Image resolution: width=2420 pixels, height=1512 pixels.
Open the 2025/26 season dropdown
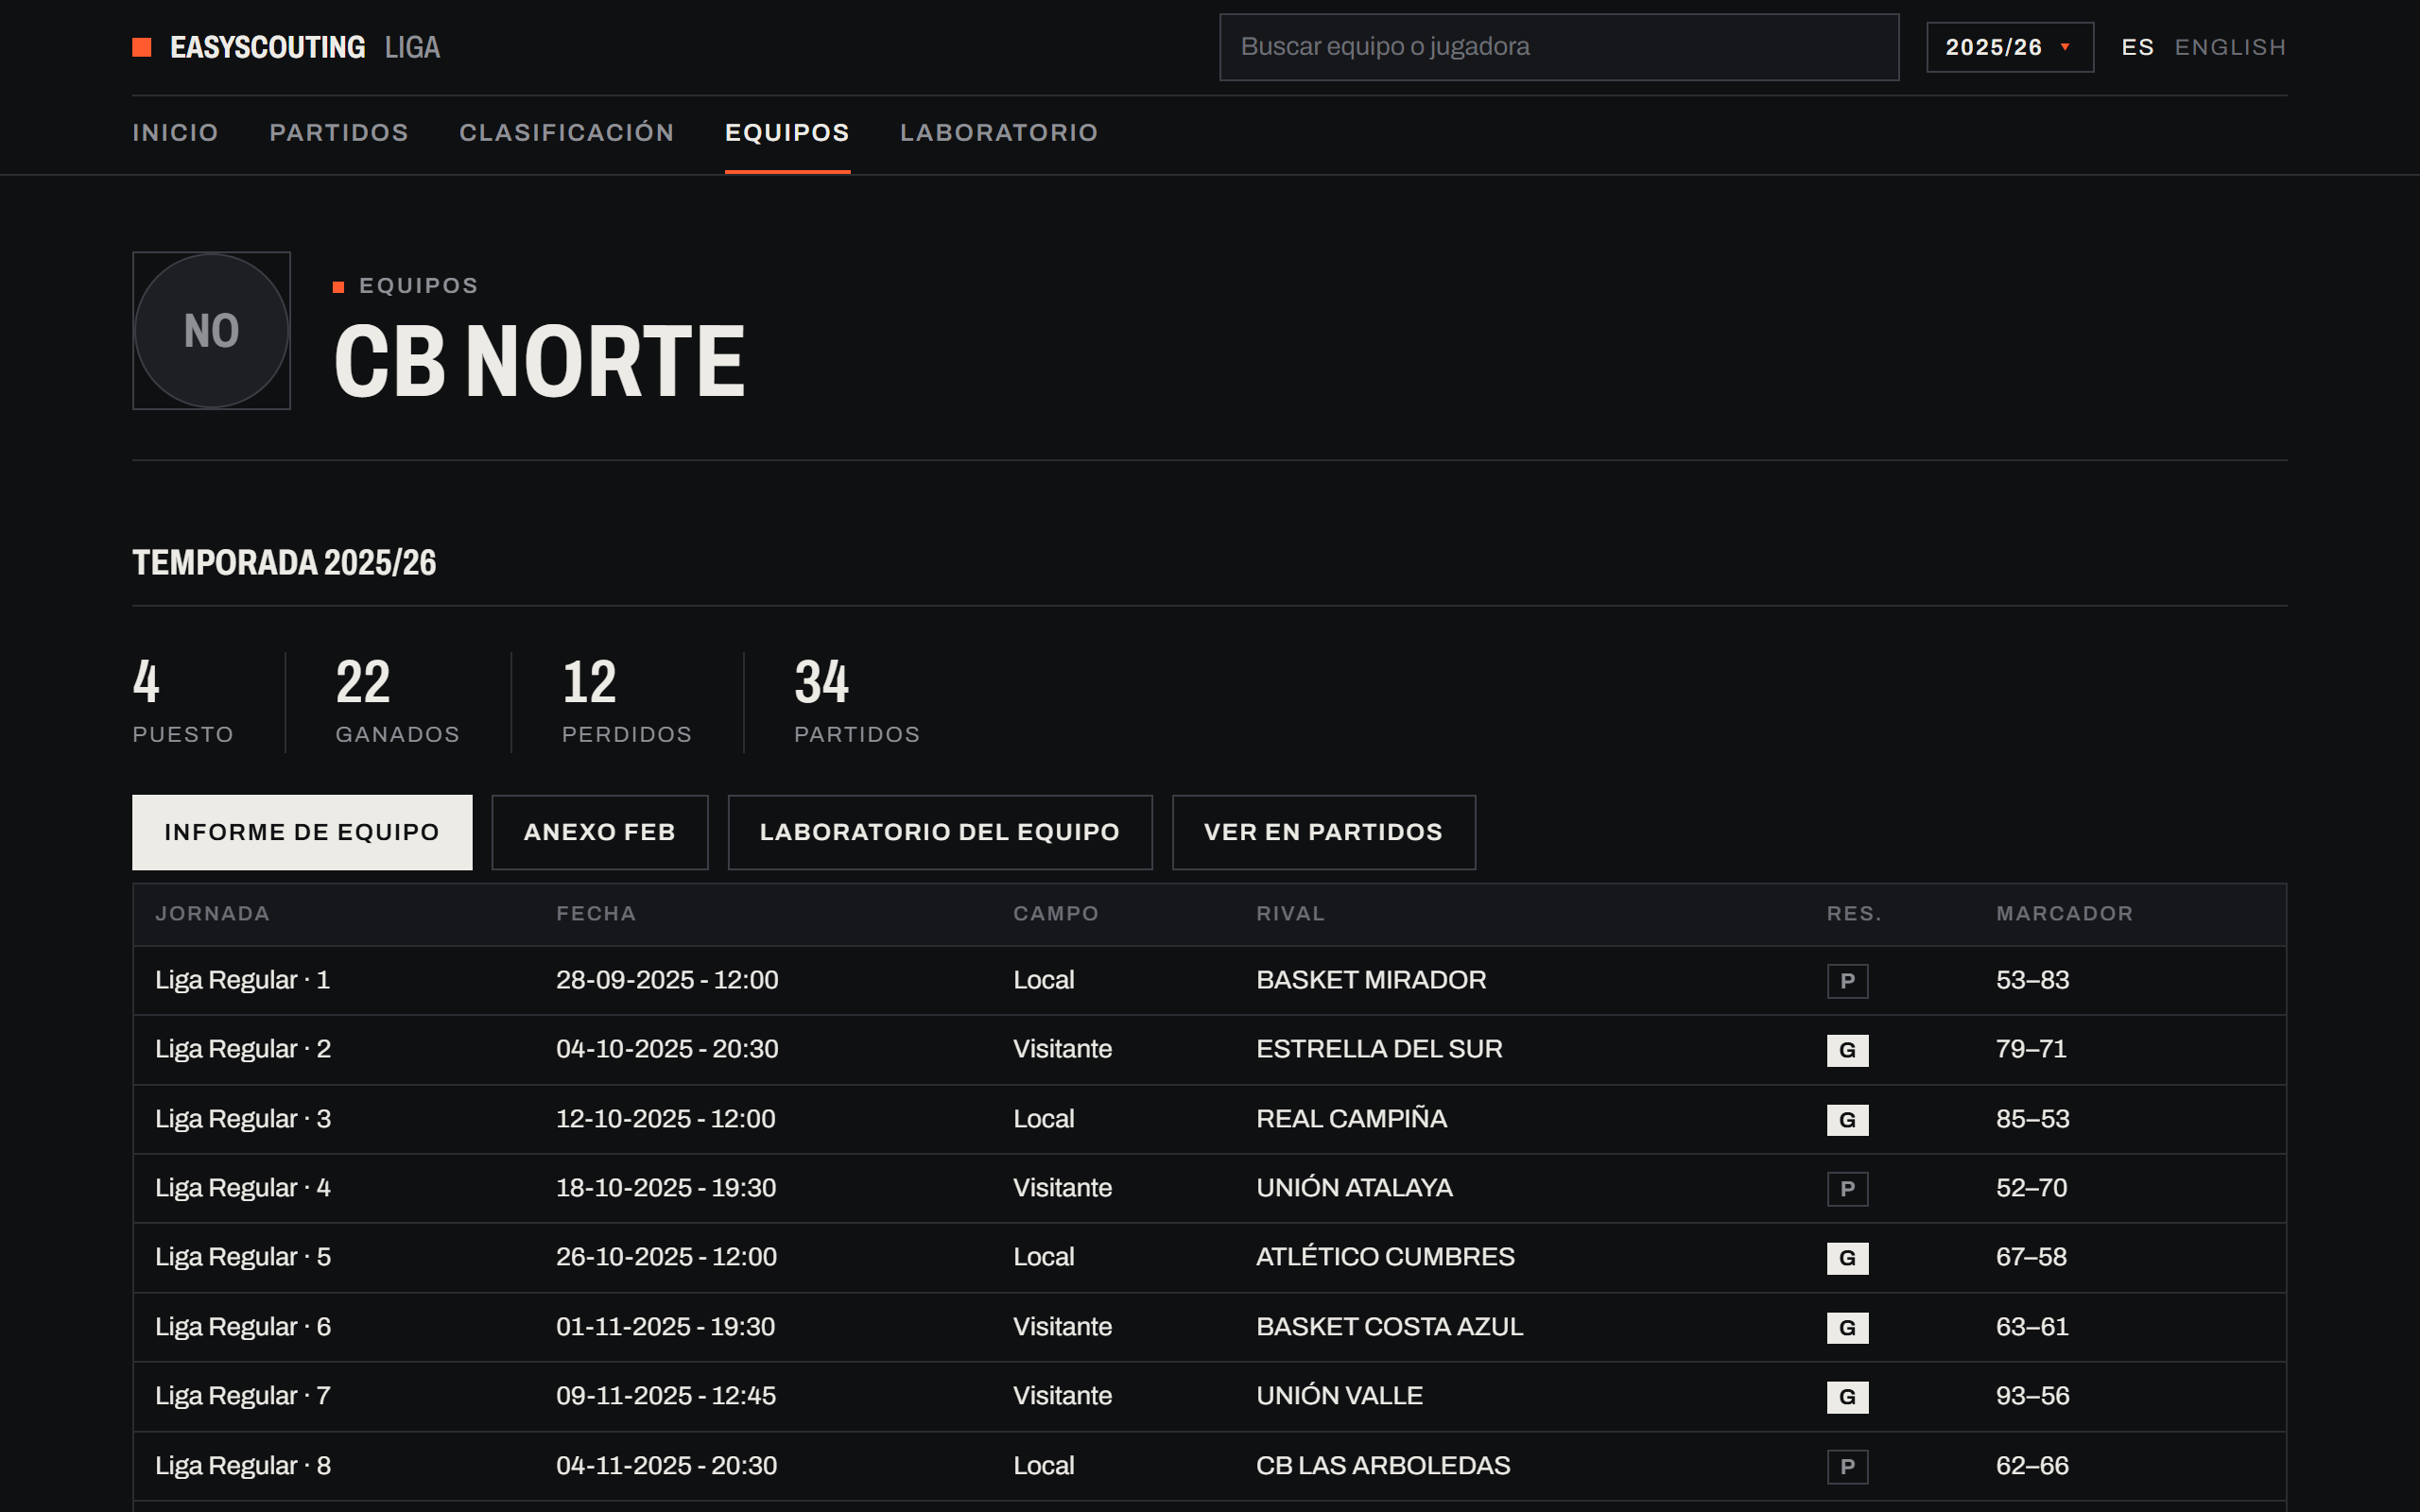(x=2009, y=47)
